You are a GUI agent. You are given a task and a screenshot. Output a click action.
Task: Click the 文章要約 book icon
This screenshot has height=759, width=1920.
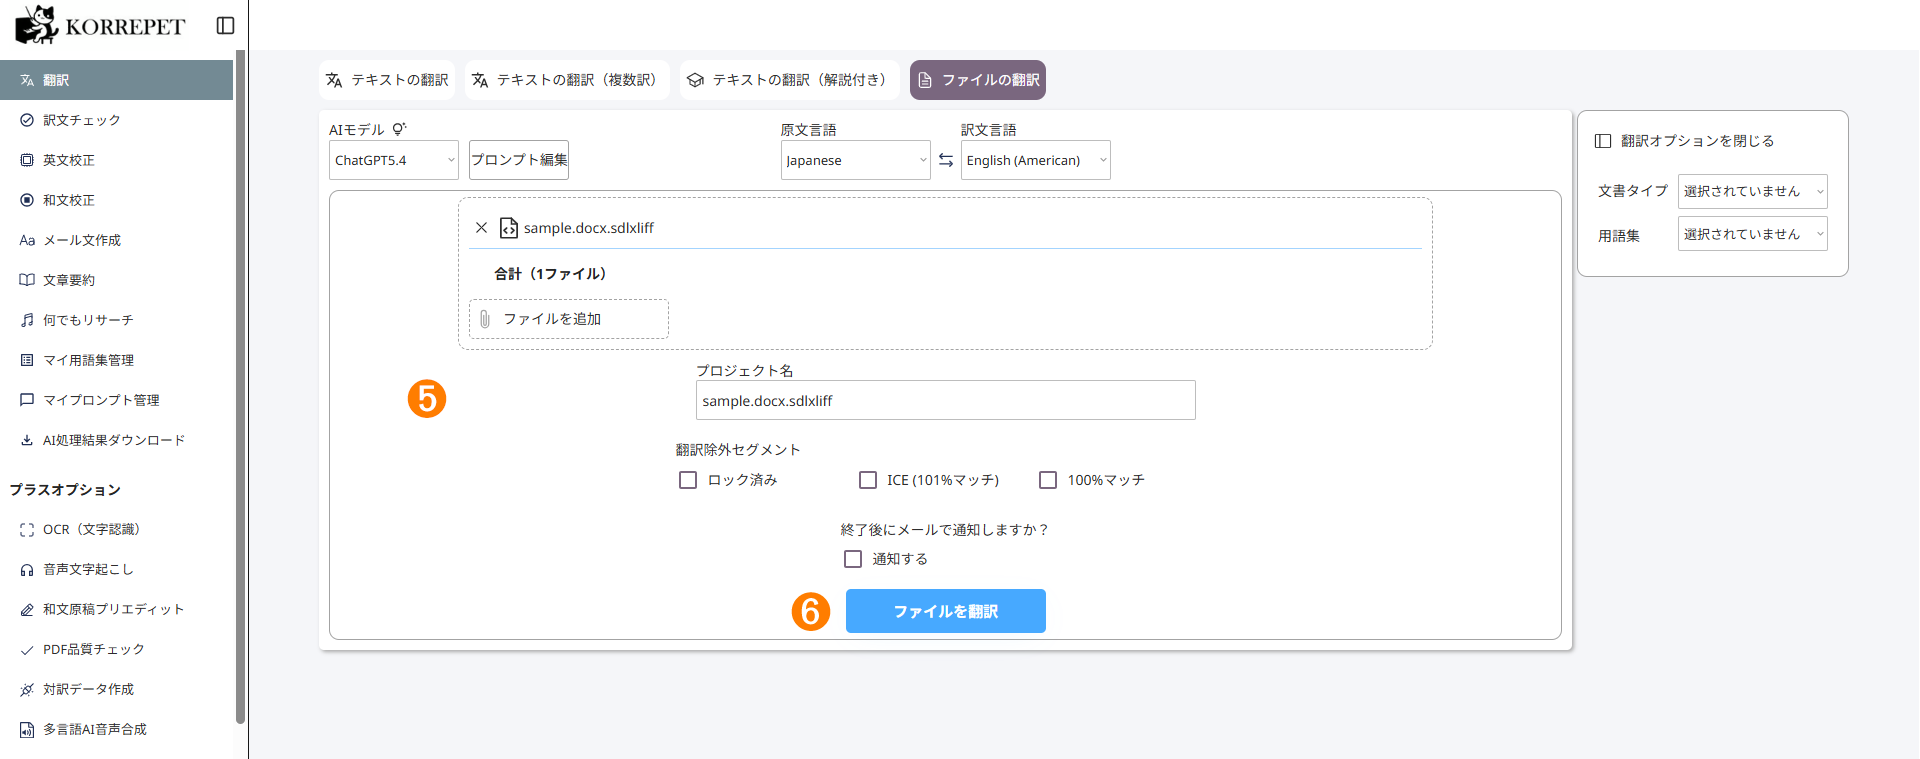(x=27, y=280)
